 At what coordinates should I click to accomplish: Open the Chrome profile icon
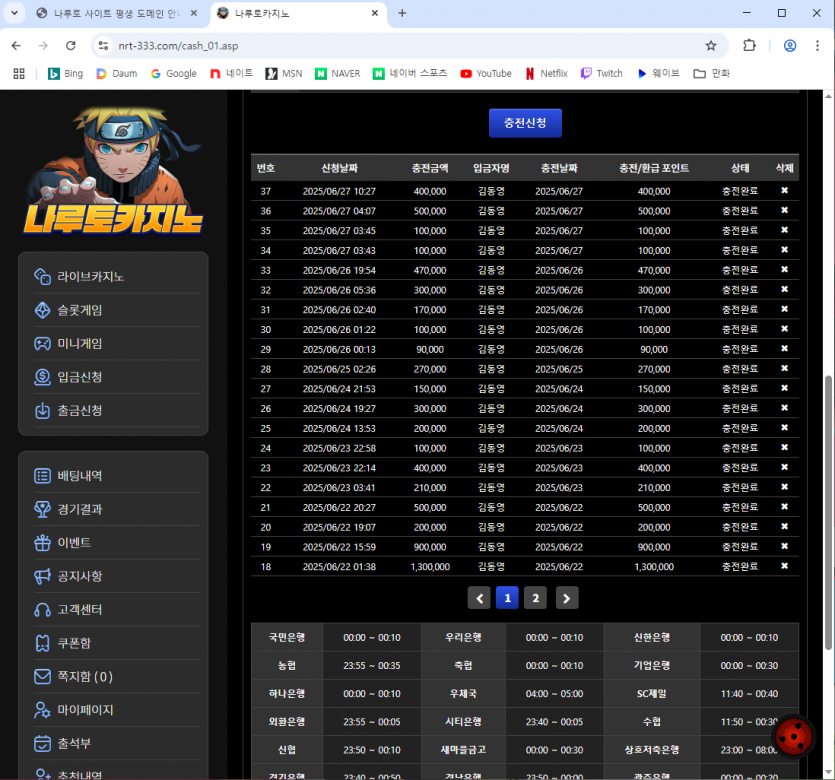point(790,46)
